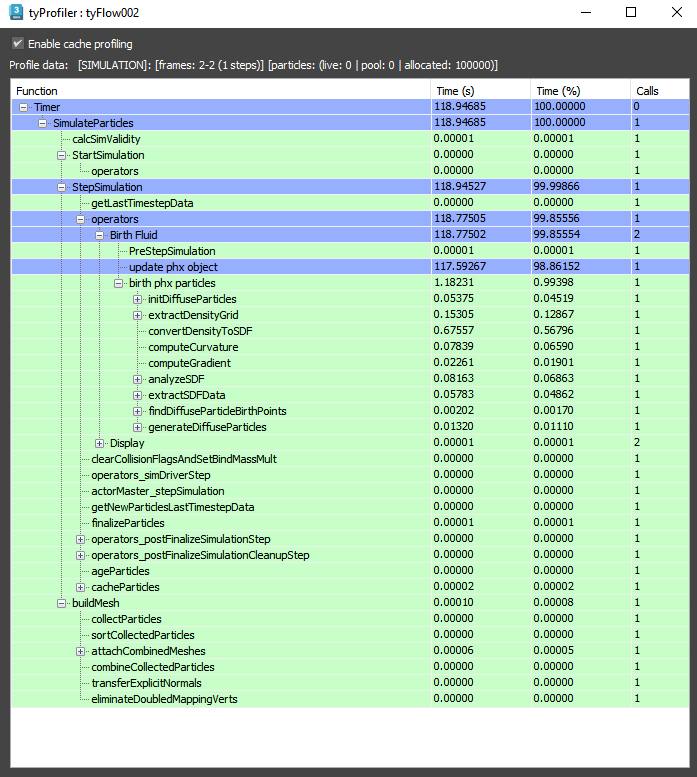697x777 pixels.
Task: Maximize the tyProfiler window
Action: click(x=631, y=12)
